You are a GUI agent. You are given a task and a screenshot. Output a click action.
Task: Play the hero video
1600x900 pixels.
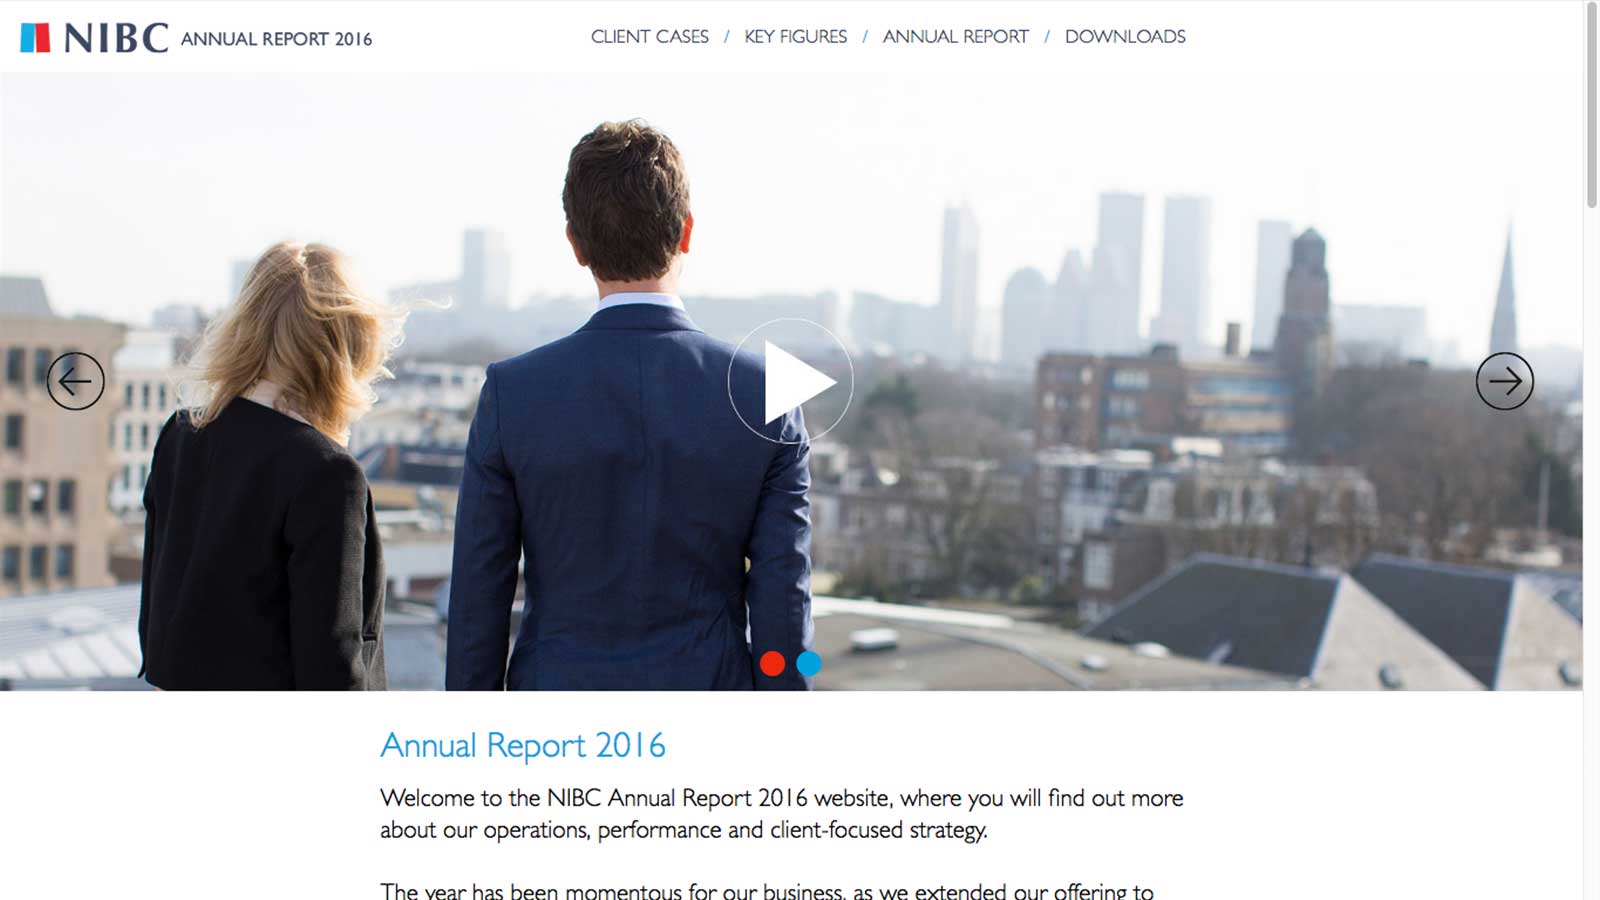click(790, 381)
